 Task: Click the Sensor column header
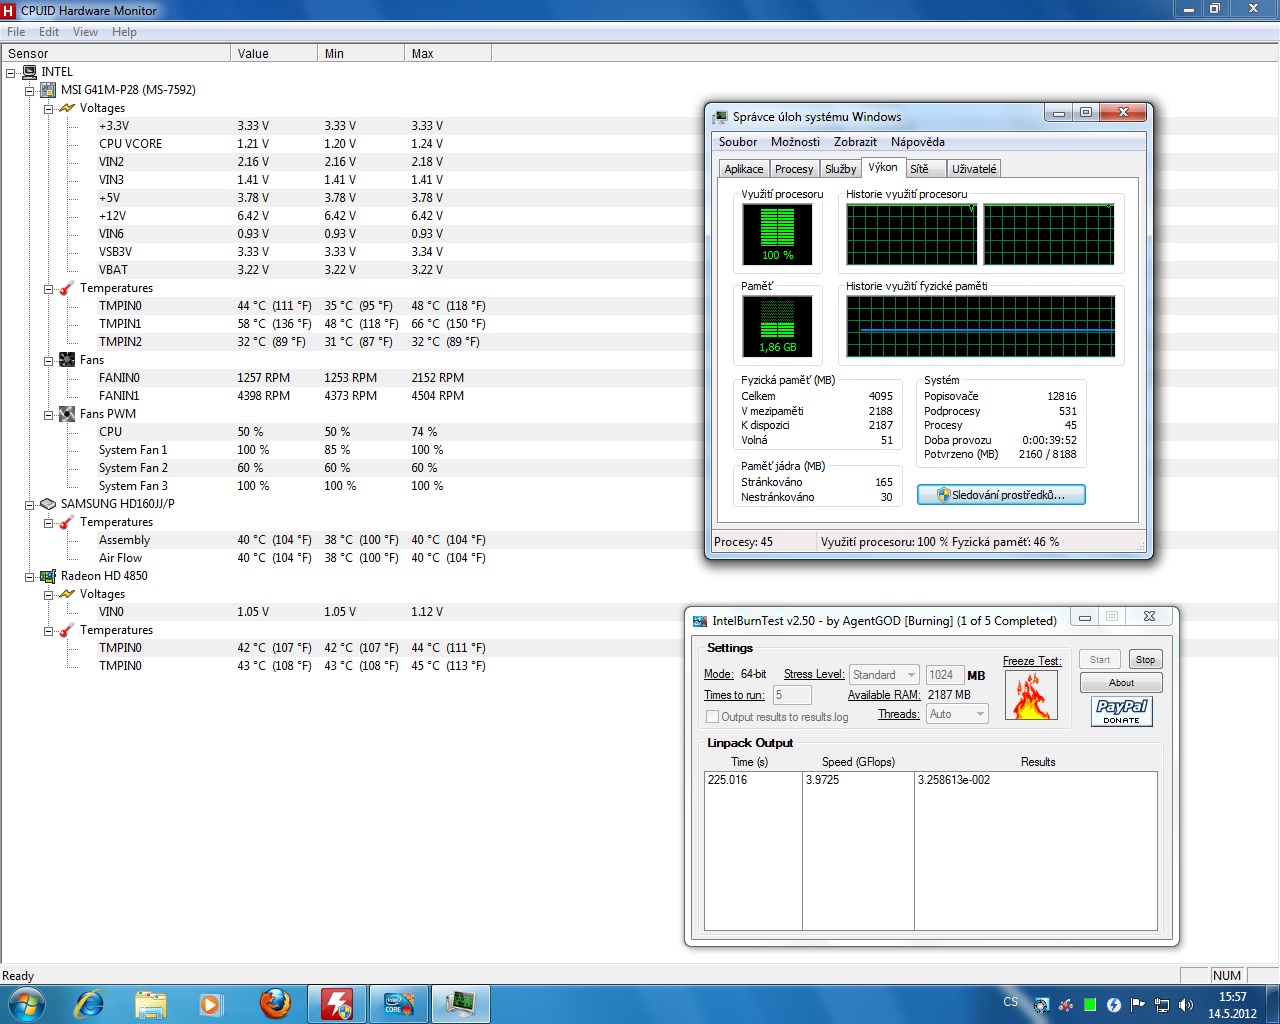tap(115, 53)
